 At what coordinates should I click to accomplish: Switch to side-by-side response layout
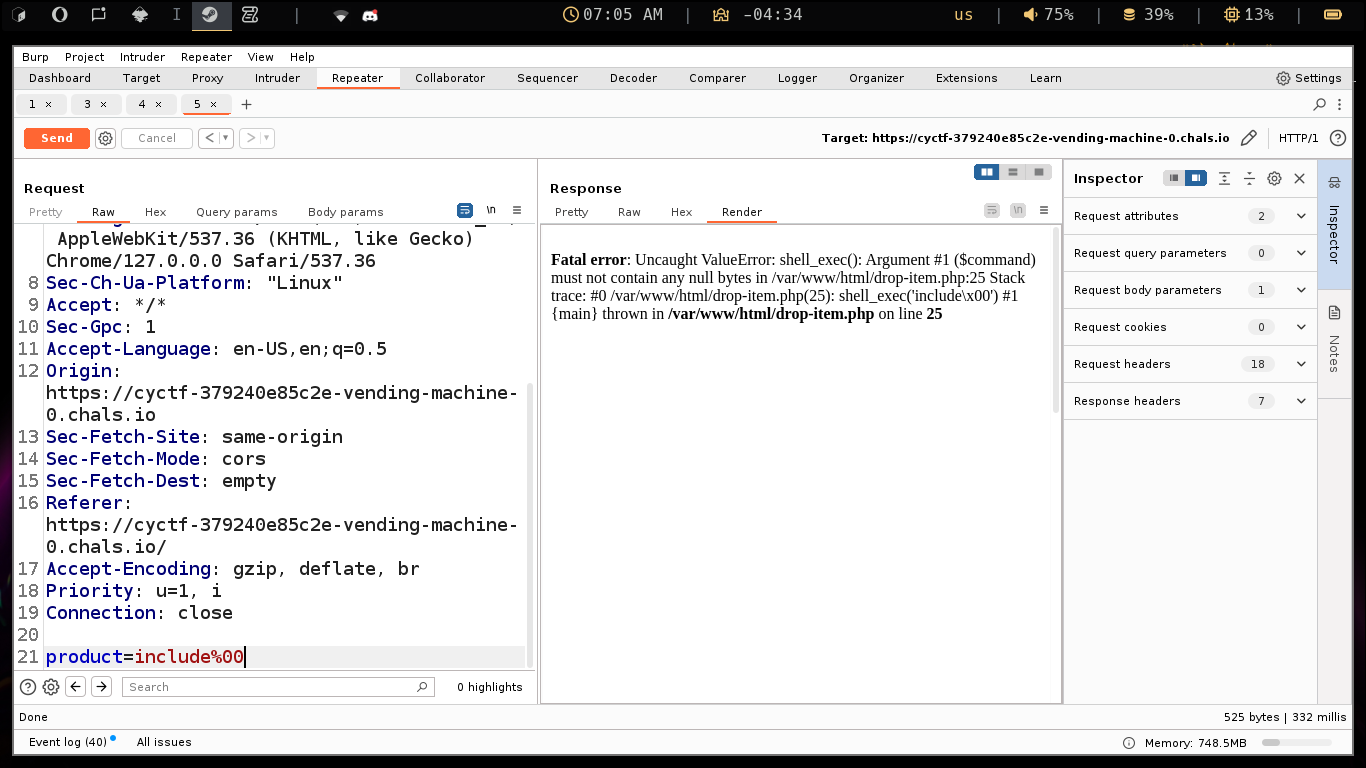coord(987,172)
